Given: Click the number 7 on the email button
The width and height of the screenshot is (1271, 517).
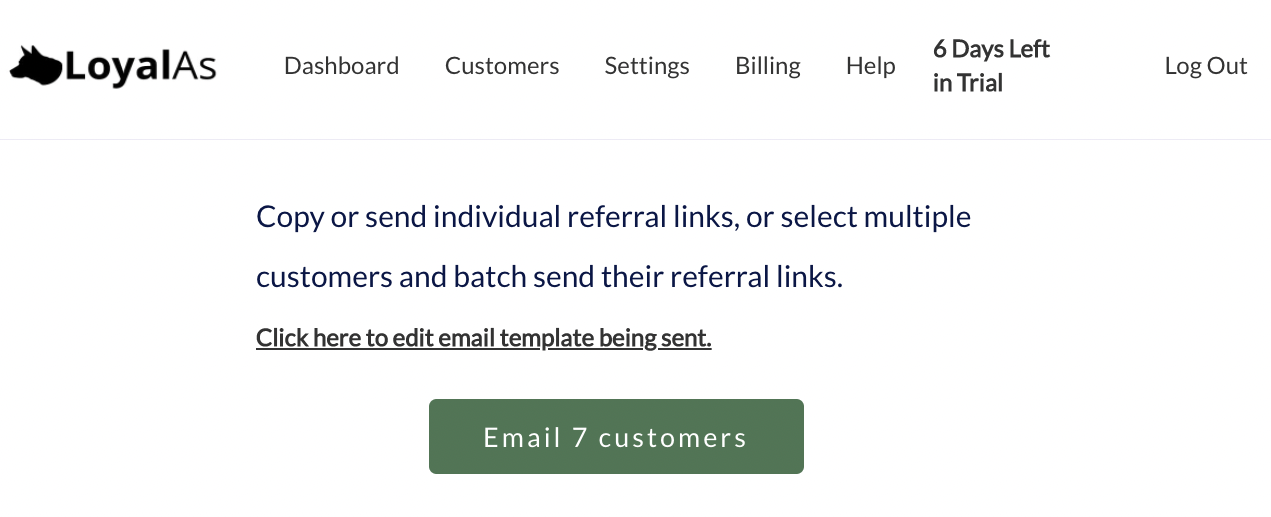Looking at the screenshot, I should [580, 438].
